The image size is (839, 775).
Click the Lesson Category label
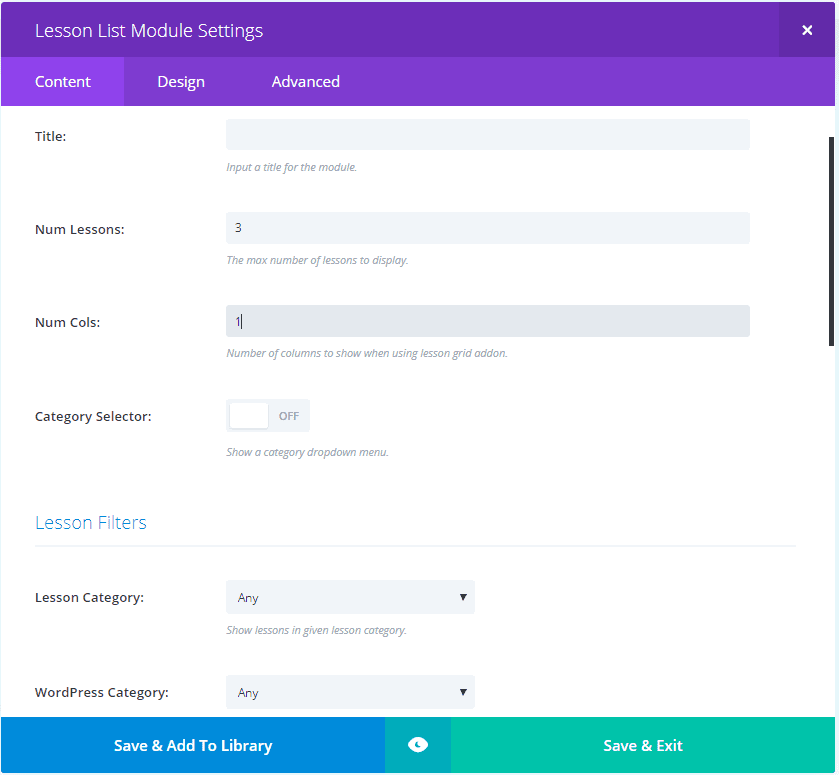click(90, 597)
